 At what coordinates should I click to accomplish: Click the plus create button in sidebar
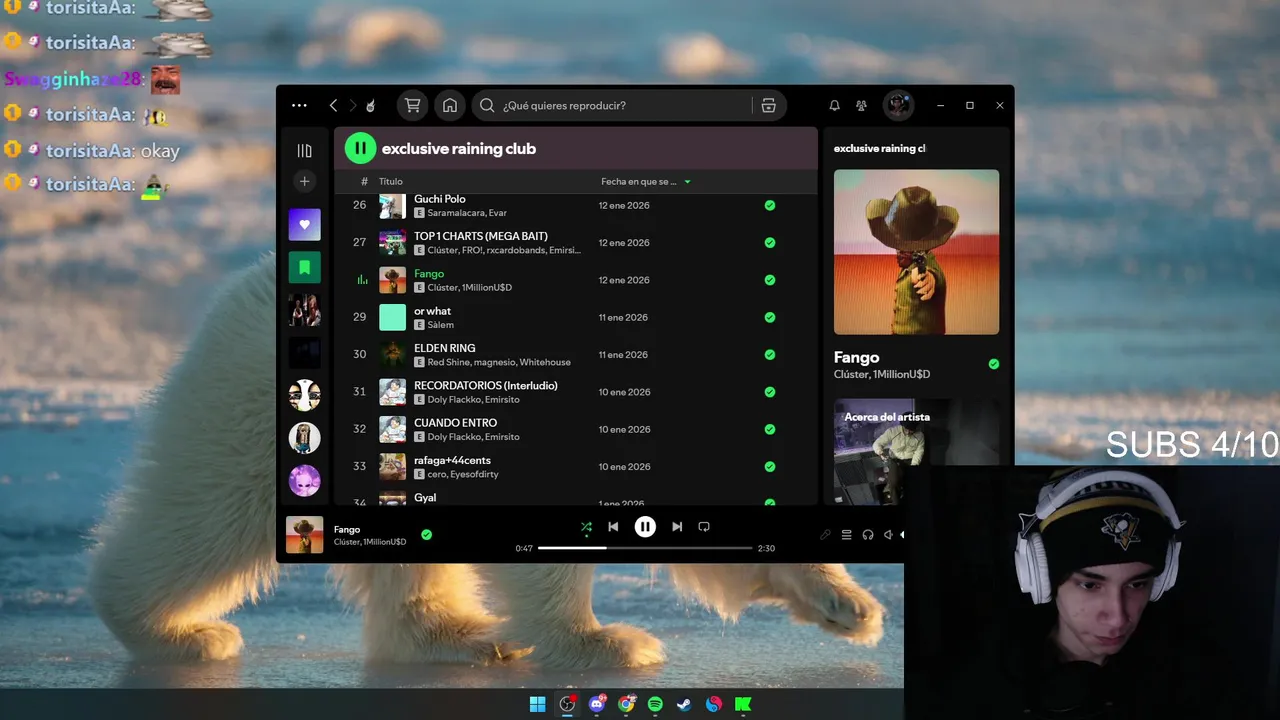[305, 181]
